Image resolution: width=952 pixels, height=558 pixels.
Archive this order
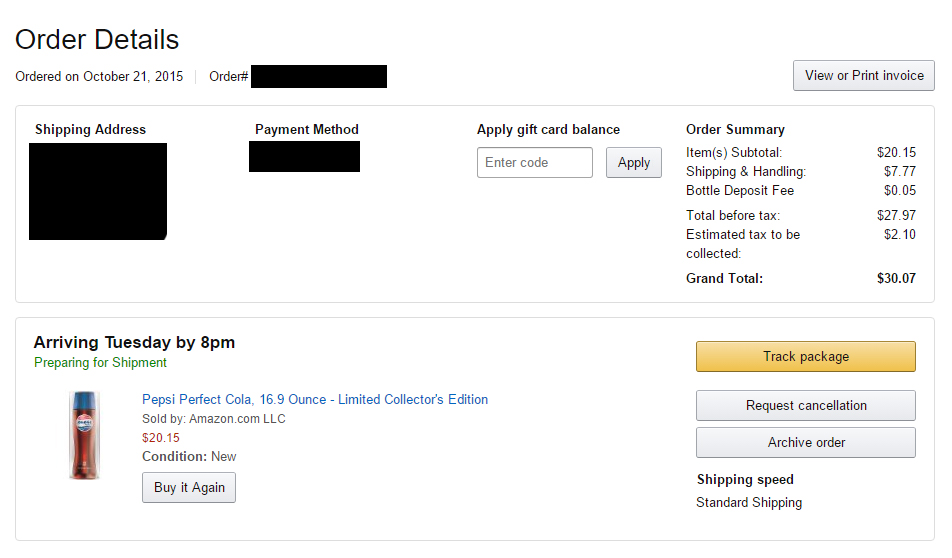pyautogui.click(x=806, y=443)
